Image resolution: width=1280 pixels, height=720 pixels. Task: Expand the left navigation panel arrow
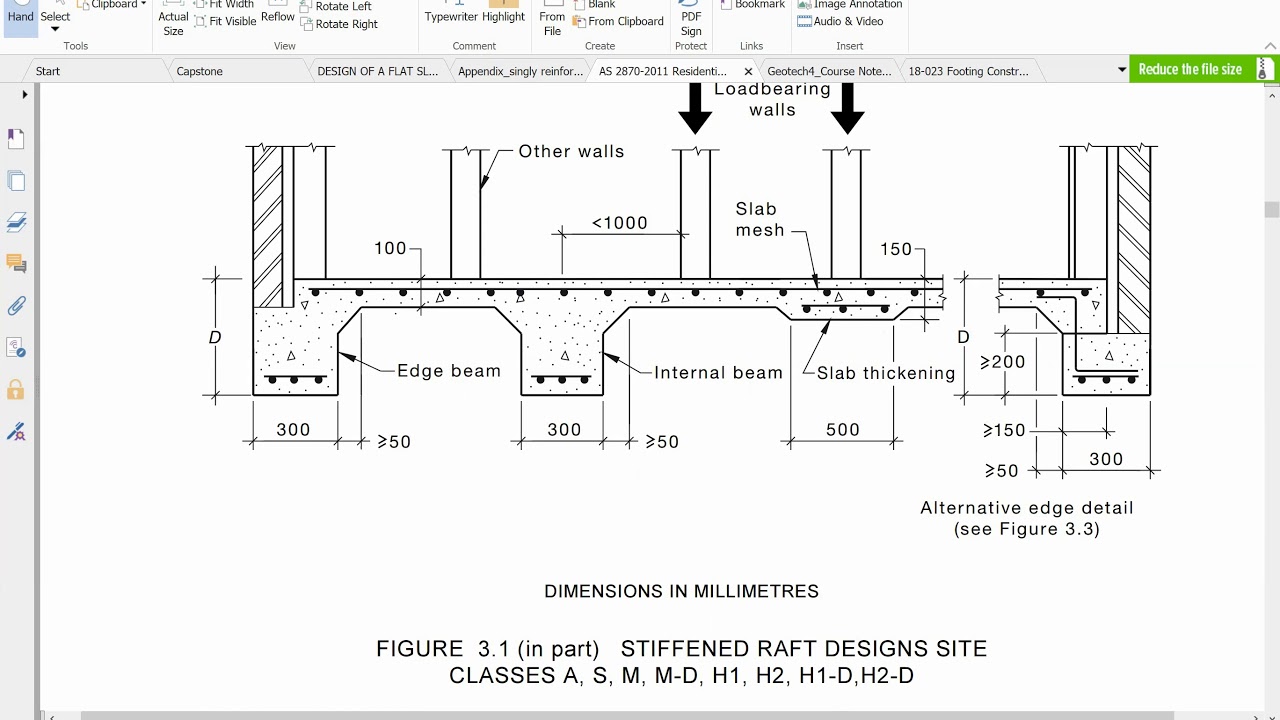tap(25, 95)
